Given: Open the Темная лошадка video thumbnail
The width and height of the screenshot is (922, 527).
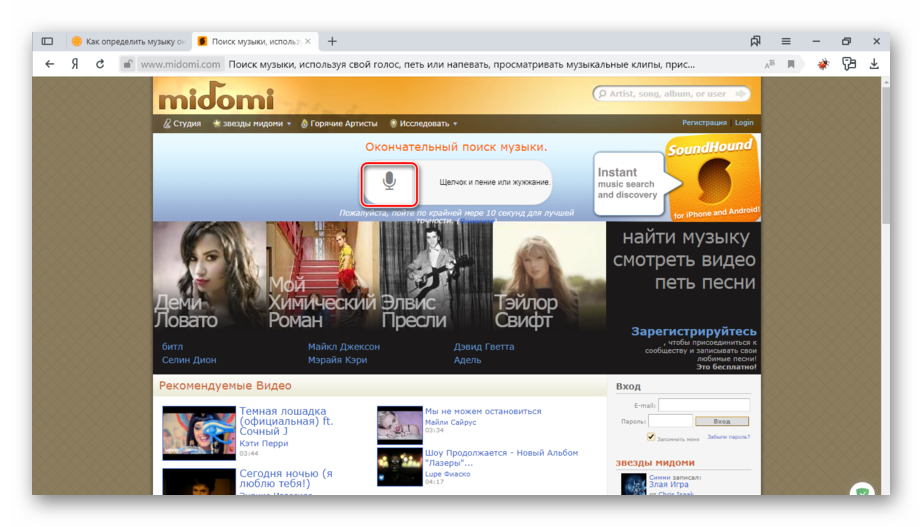Looking at the screenshot, I should click(199, 432).
